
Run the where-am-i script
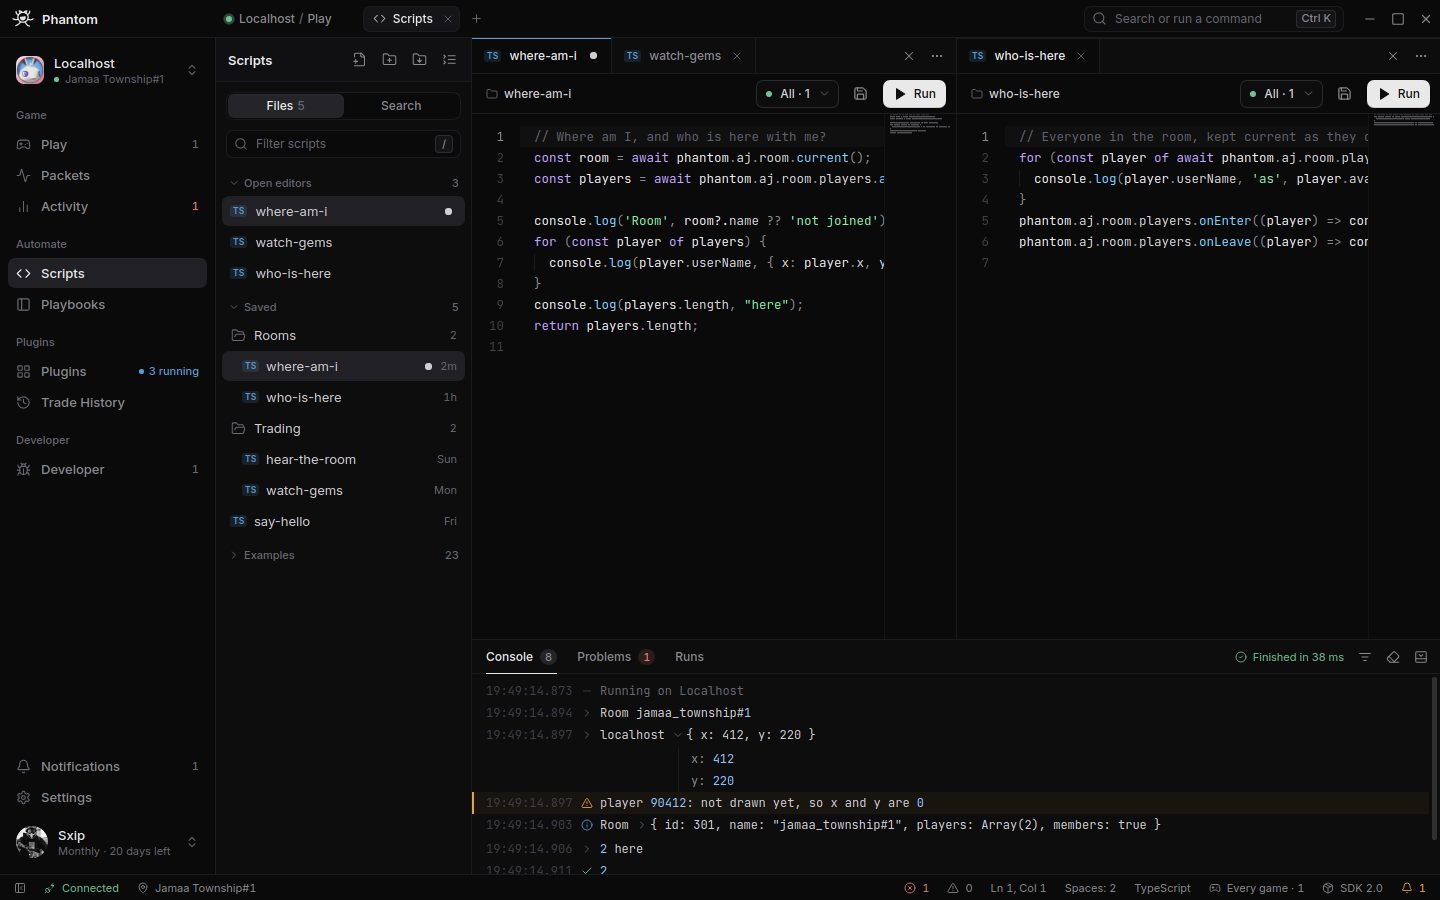(x=915, y=94)
